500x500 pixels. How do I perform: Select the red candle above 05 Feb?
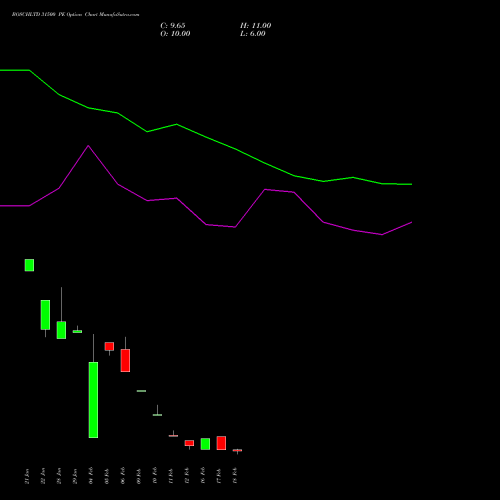coord(109,346)
